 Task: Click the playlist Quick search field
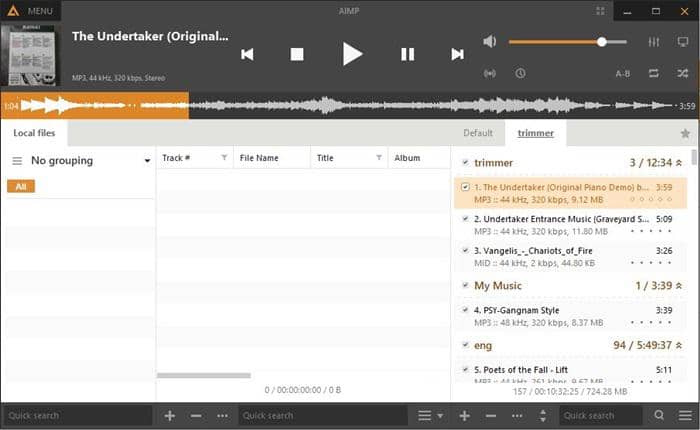(600, 416)
